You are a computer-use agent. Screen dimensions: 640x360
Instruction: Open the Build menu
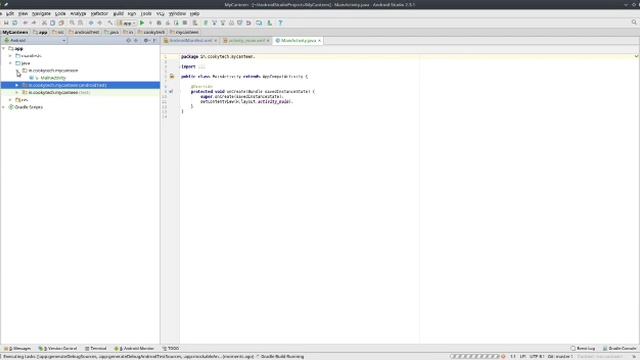pos(118,13)
